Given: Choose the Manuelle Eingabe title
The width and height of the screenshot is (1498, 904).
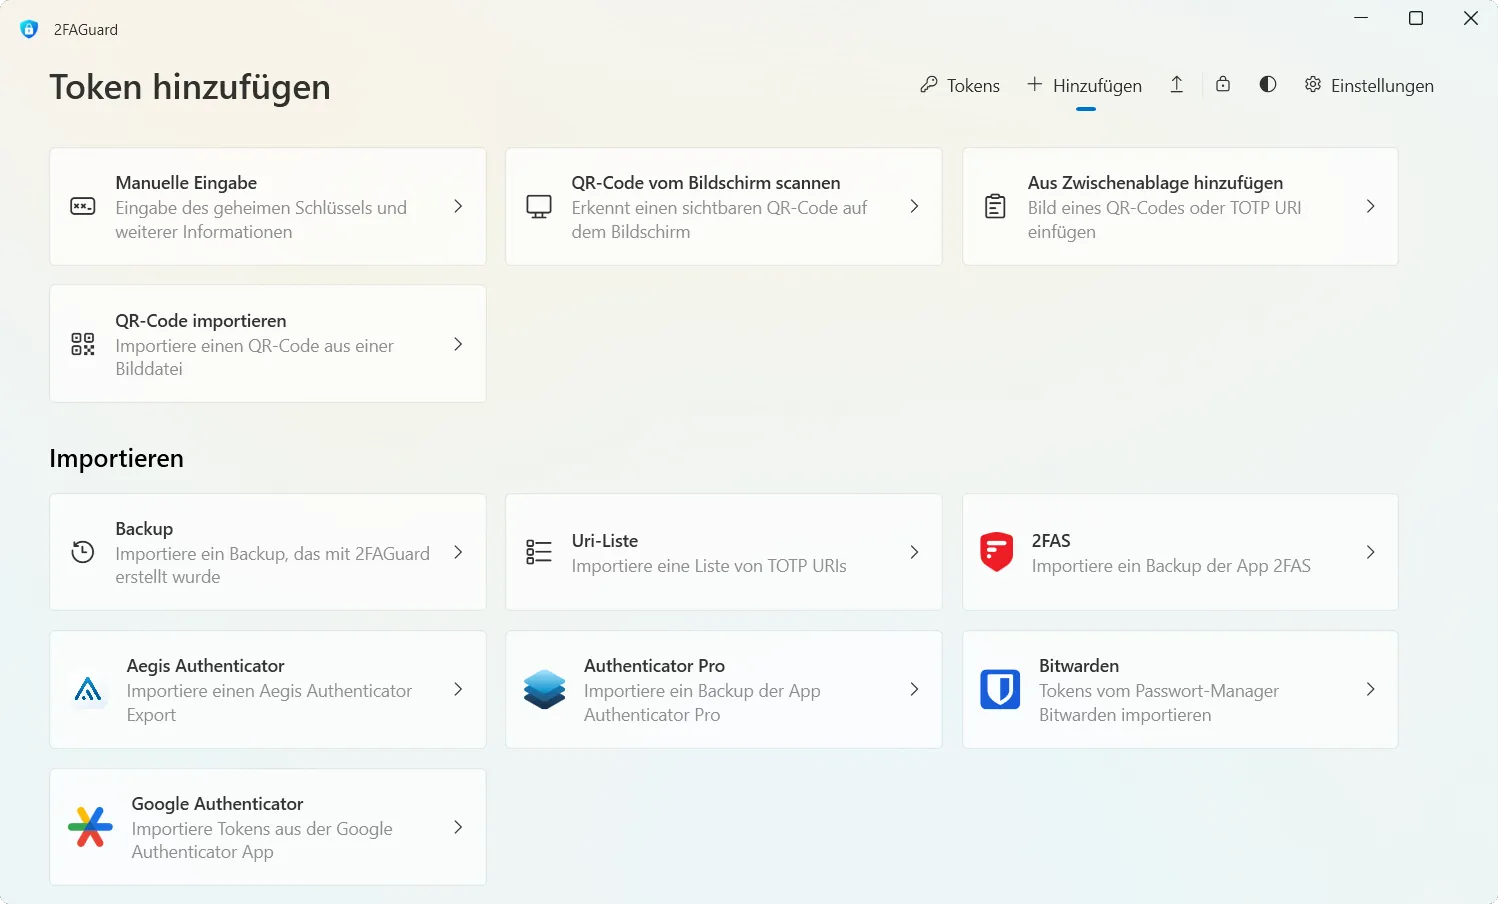Looking at the screenshot, I should tap(186, 183).
